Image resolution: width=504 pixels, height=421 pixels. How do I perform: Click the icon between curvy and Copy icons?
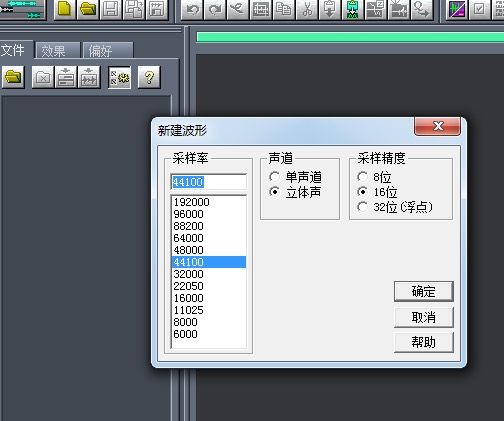point(261,9)
